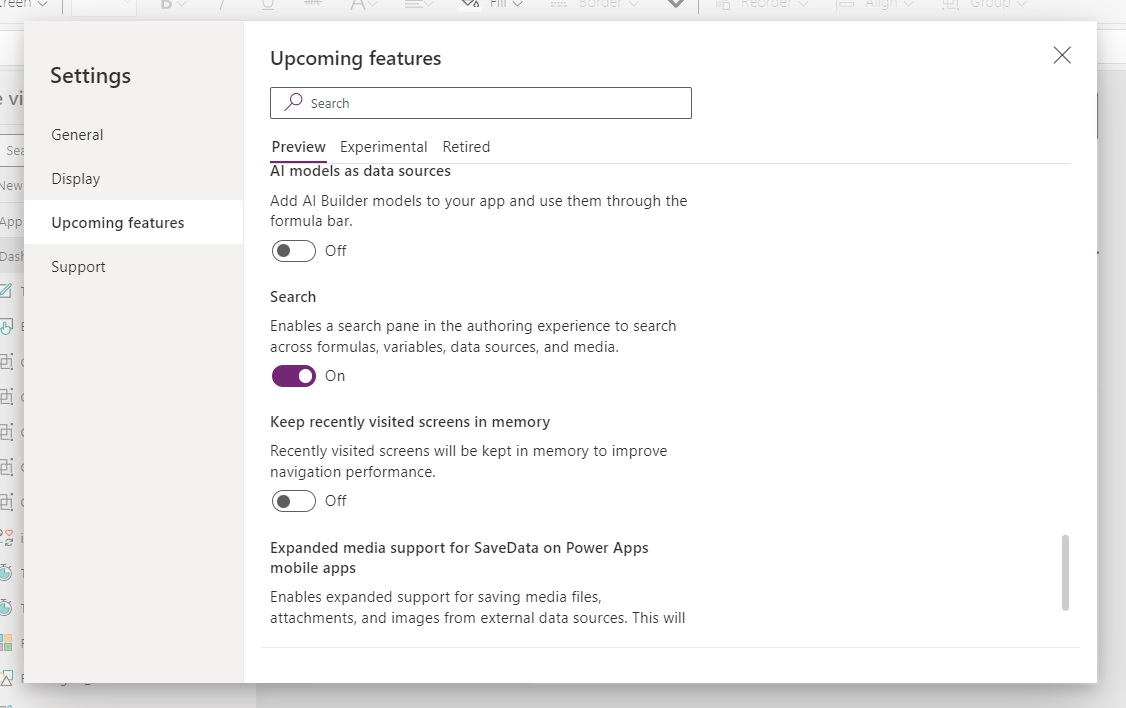The height and width of the screenshot is (708, 1126).
Task: Enable AI models as data sources
Action: (x=293, y=250)
